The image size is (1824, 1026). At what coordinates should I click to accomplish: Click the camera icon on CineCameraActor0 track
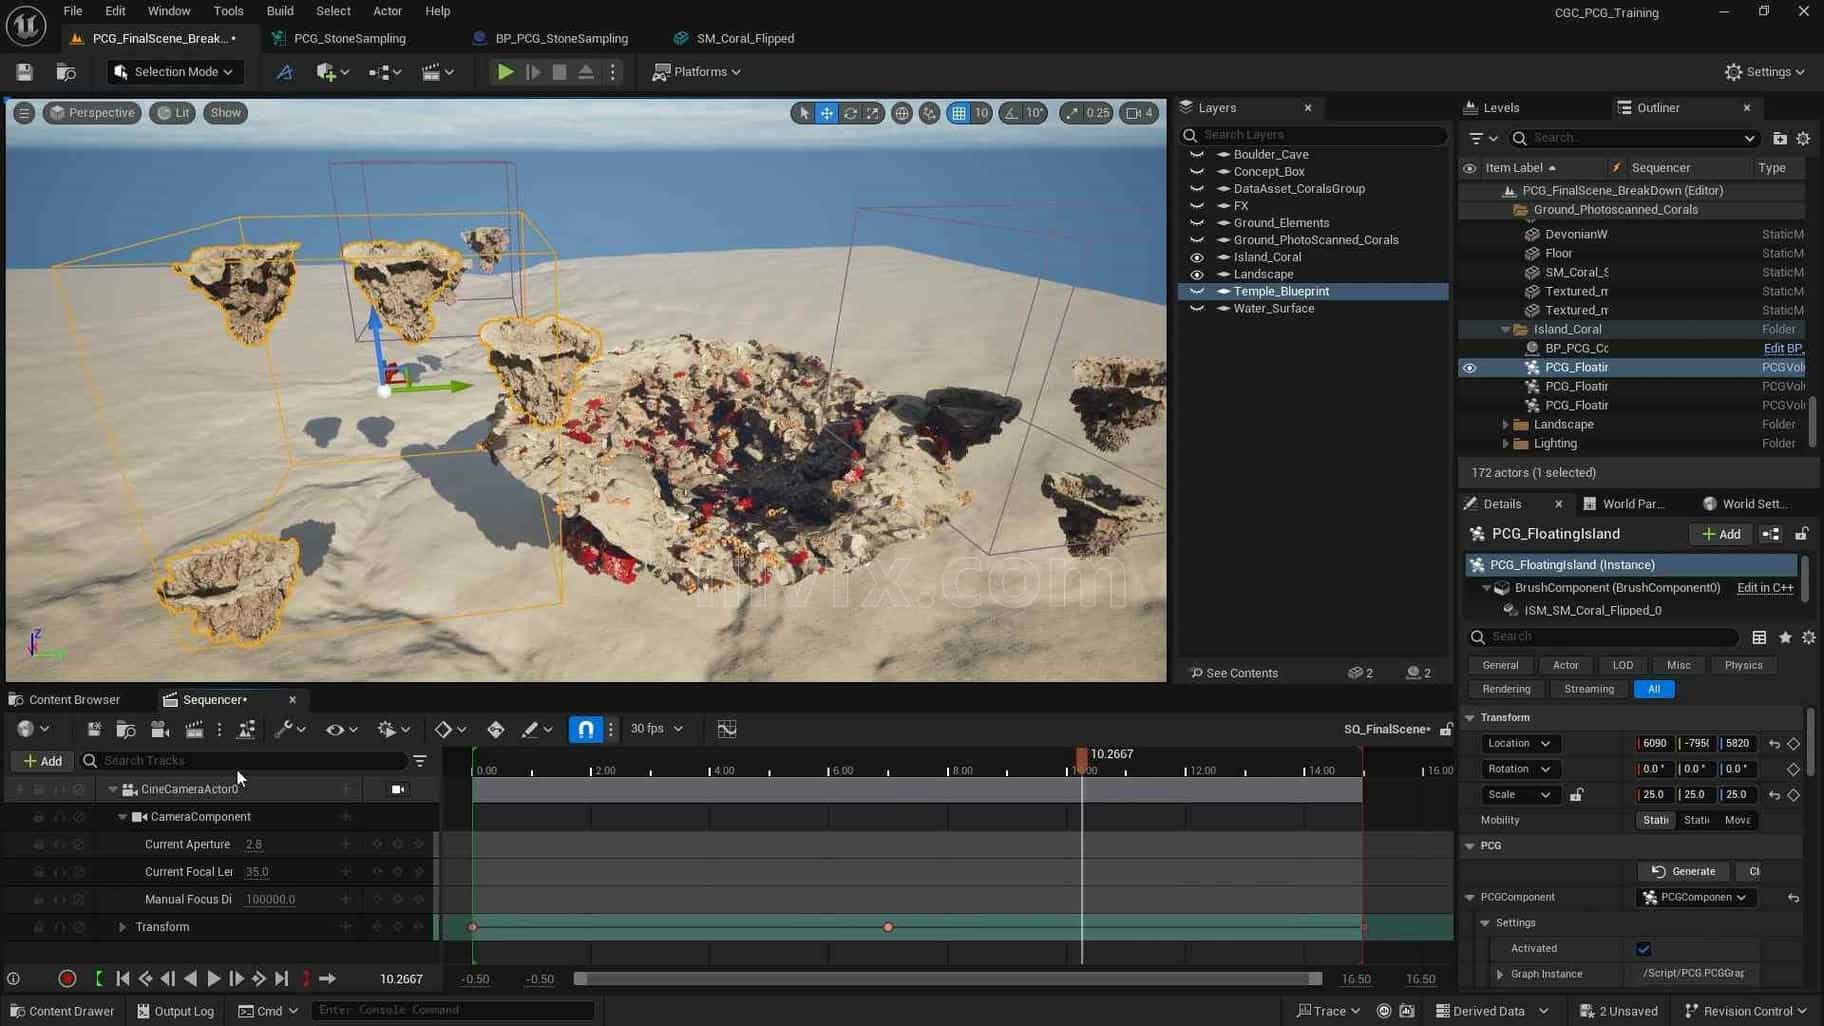[398, 789]
